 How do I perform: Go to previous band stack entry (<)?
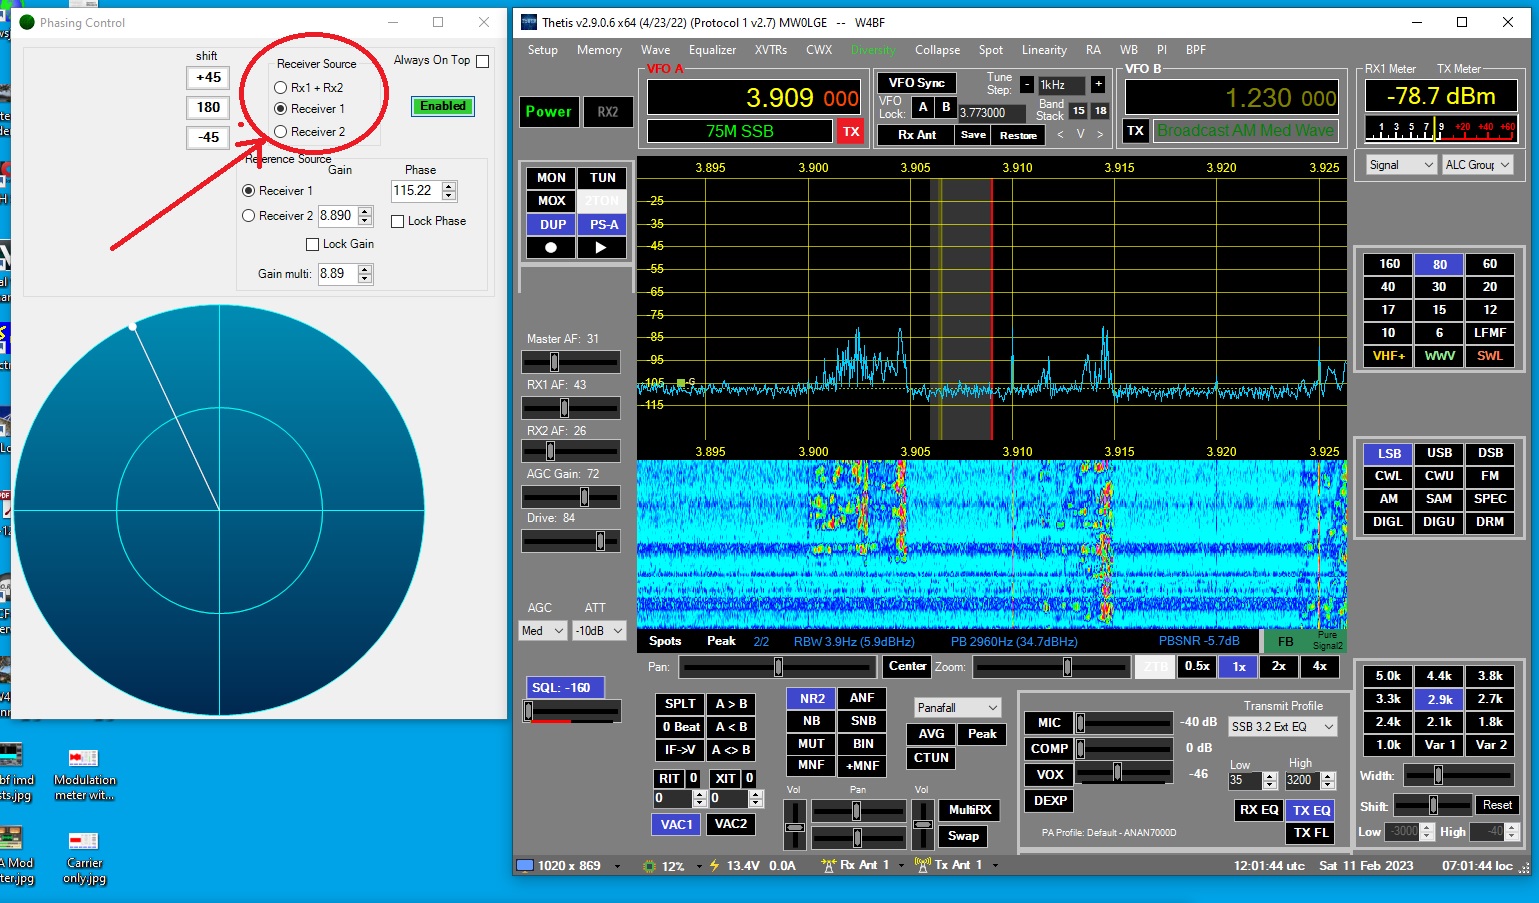(x=1060, y=134)
